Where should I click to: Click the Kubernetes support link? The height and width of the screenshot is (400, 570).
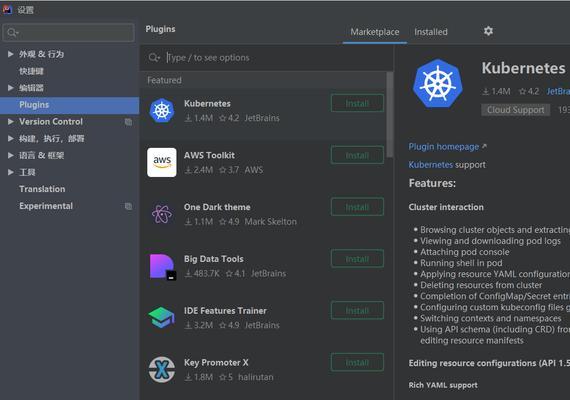430,165
